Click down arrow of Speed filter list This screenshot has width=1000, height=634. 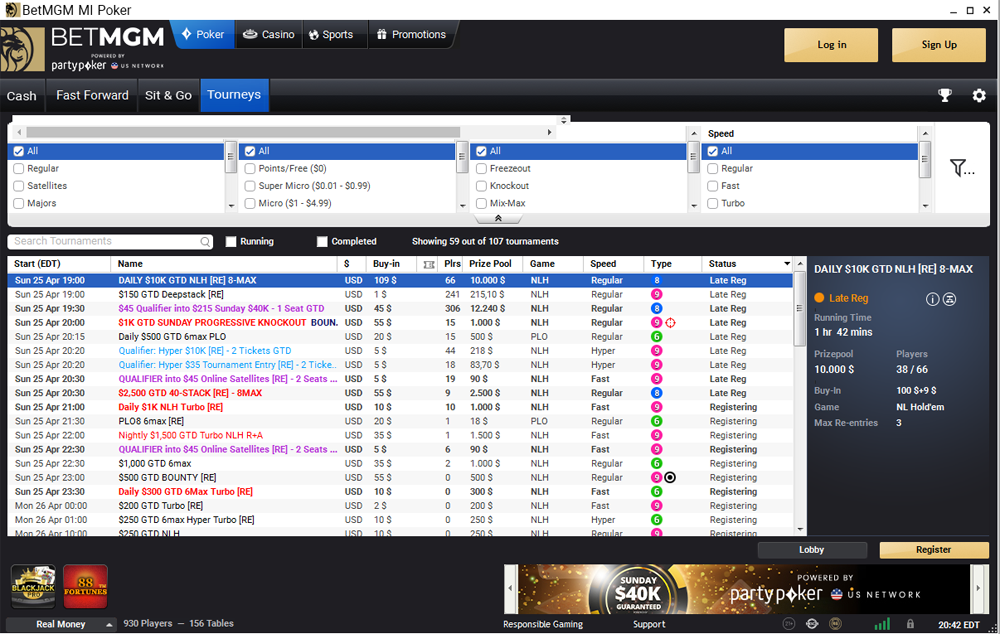(x=925, y=206)
